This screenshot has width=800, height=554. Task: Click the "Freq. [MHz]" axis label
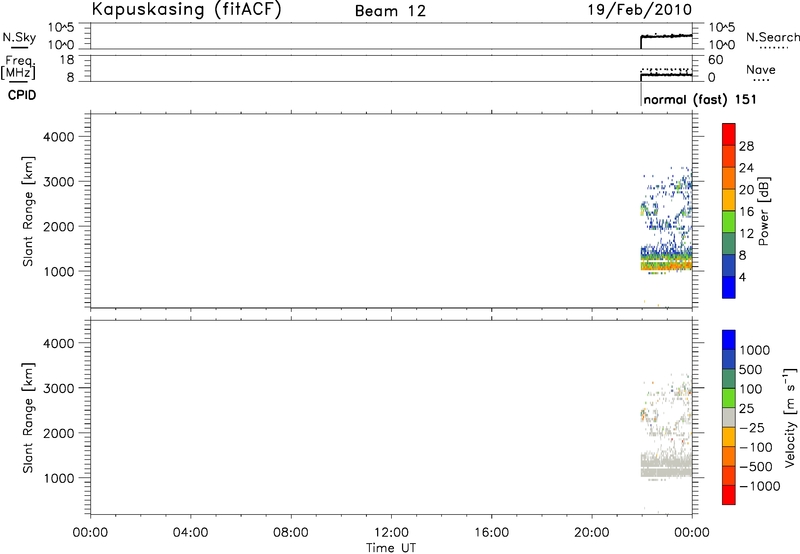(x=19, y=67)
